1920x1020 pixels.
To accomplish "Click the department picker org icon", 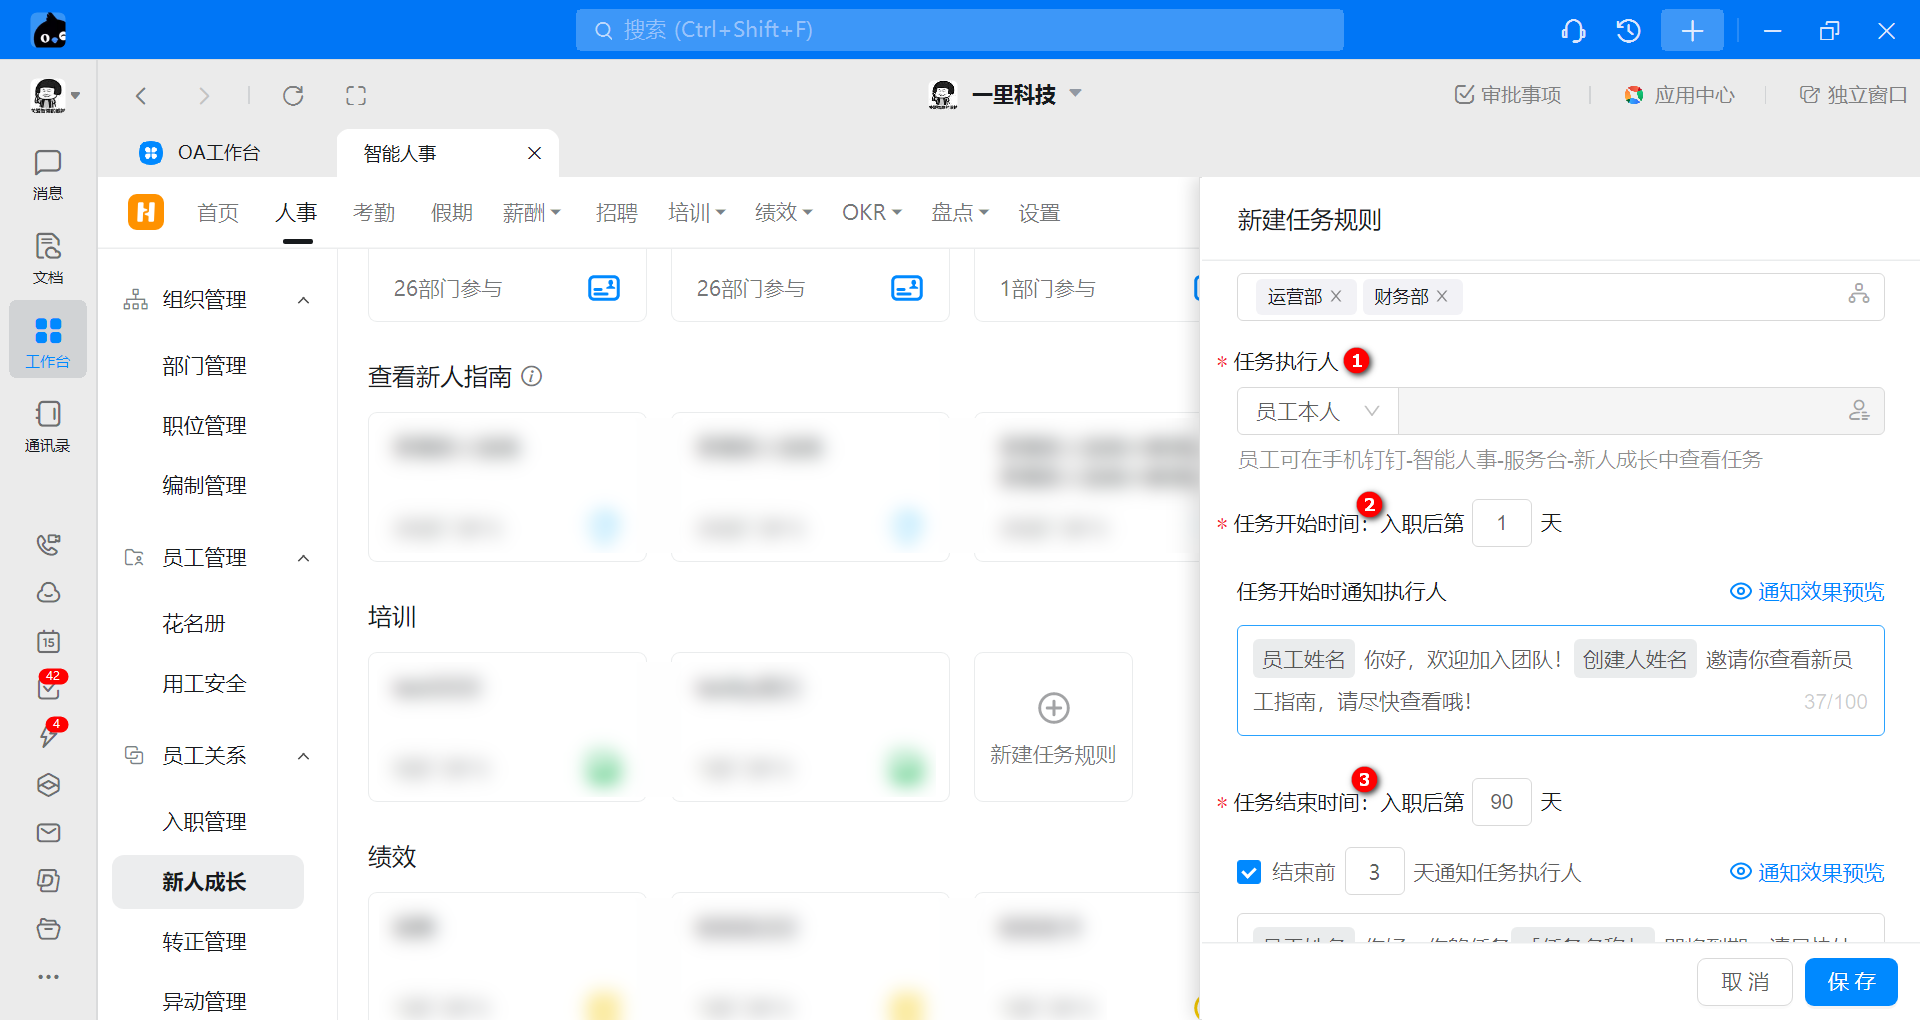I will [1858, 295].
